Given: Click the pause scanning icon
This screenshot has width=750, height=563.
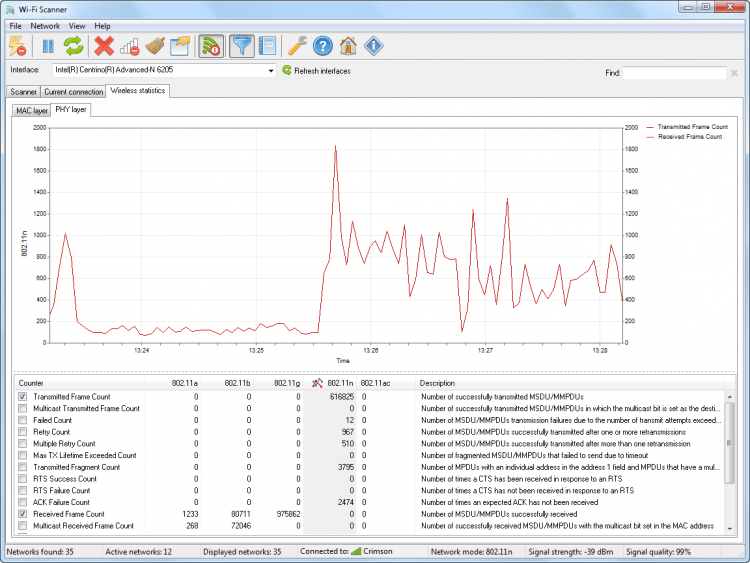Looking at the screenshot, I should pyautogui.click(x=48, y=46).
